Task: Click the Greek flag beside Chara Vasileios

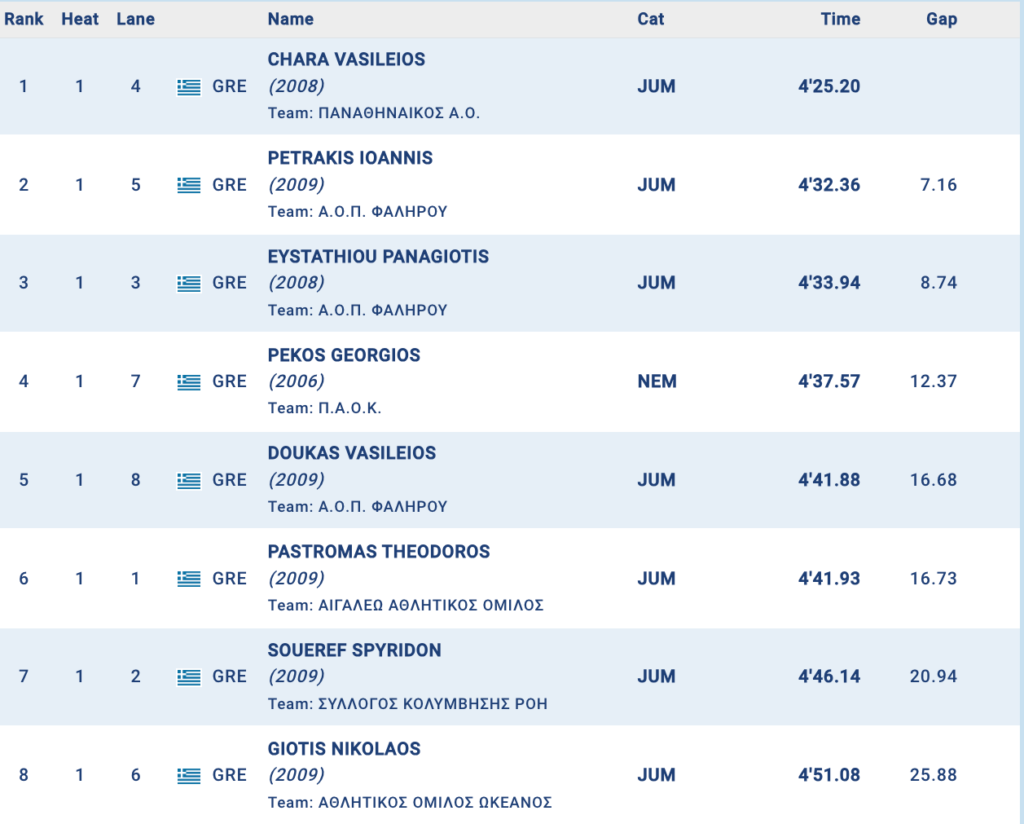Action: tap(189, 87)
